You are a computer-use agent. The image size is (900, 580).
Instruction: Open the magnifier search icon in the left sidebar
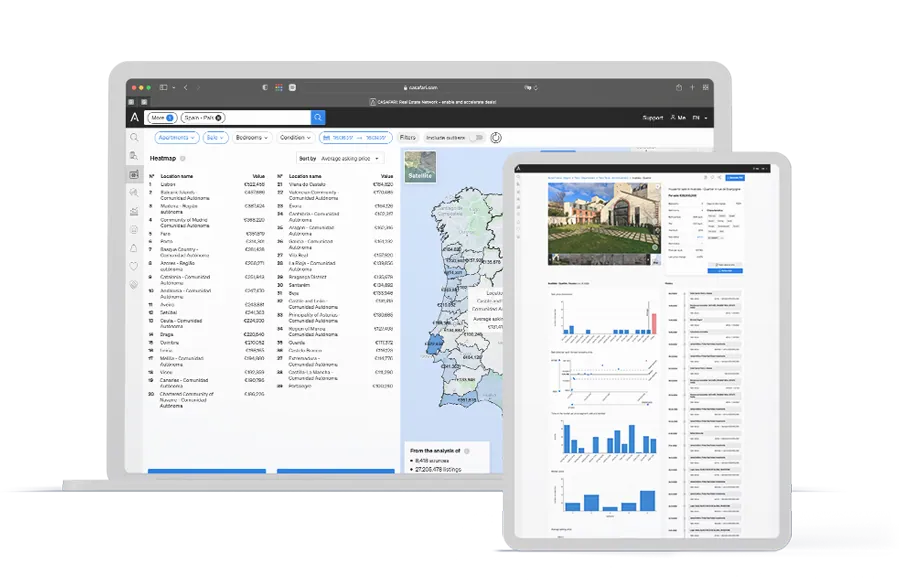pyautogui.click(x=134, y=138)
